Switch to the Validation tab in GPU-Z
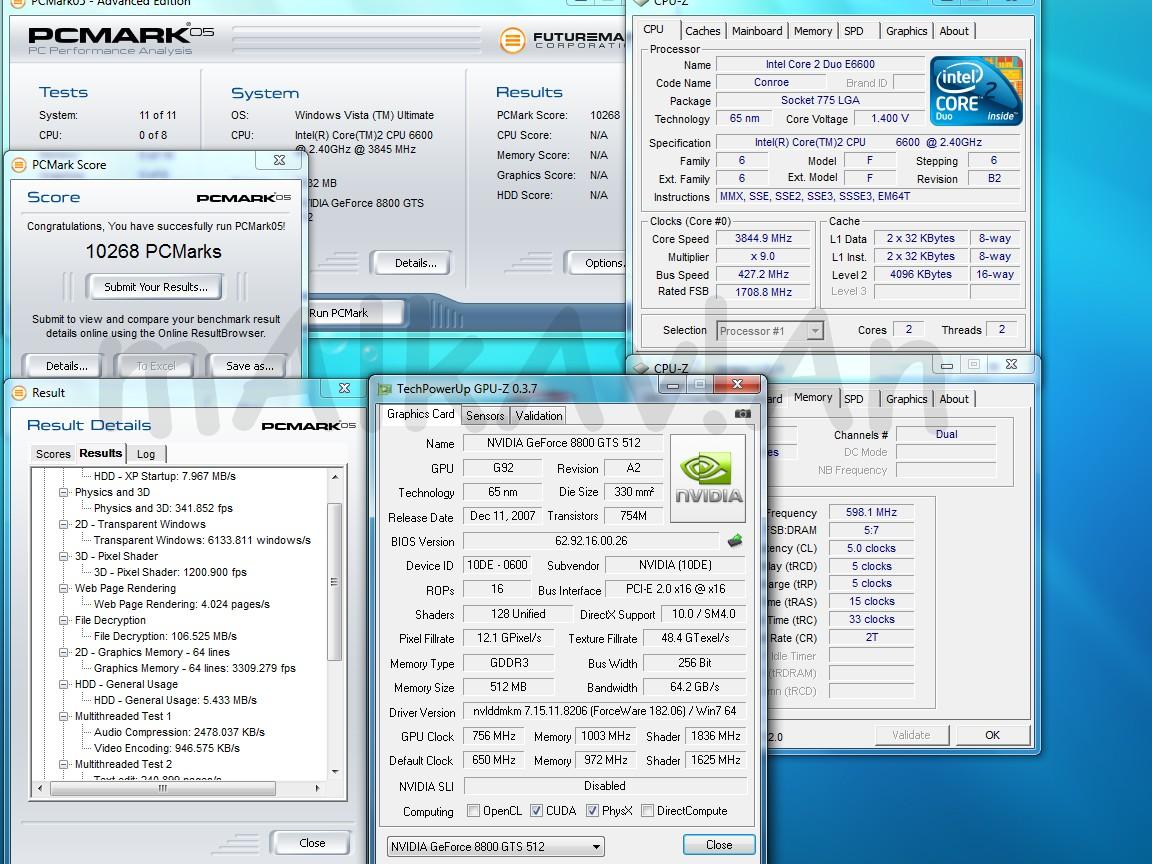The width and height of the screenshot is (1152, 864). click(x=539, y=416)
